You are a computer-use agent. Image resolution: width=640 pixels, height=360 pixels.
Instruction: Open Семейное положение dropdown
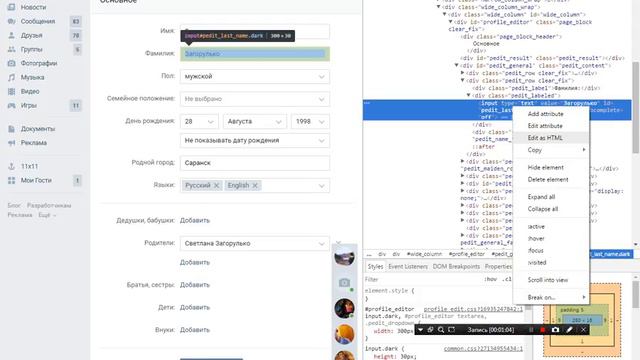coord(255,99)
